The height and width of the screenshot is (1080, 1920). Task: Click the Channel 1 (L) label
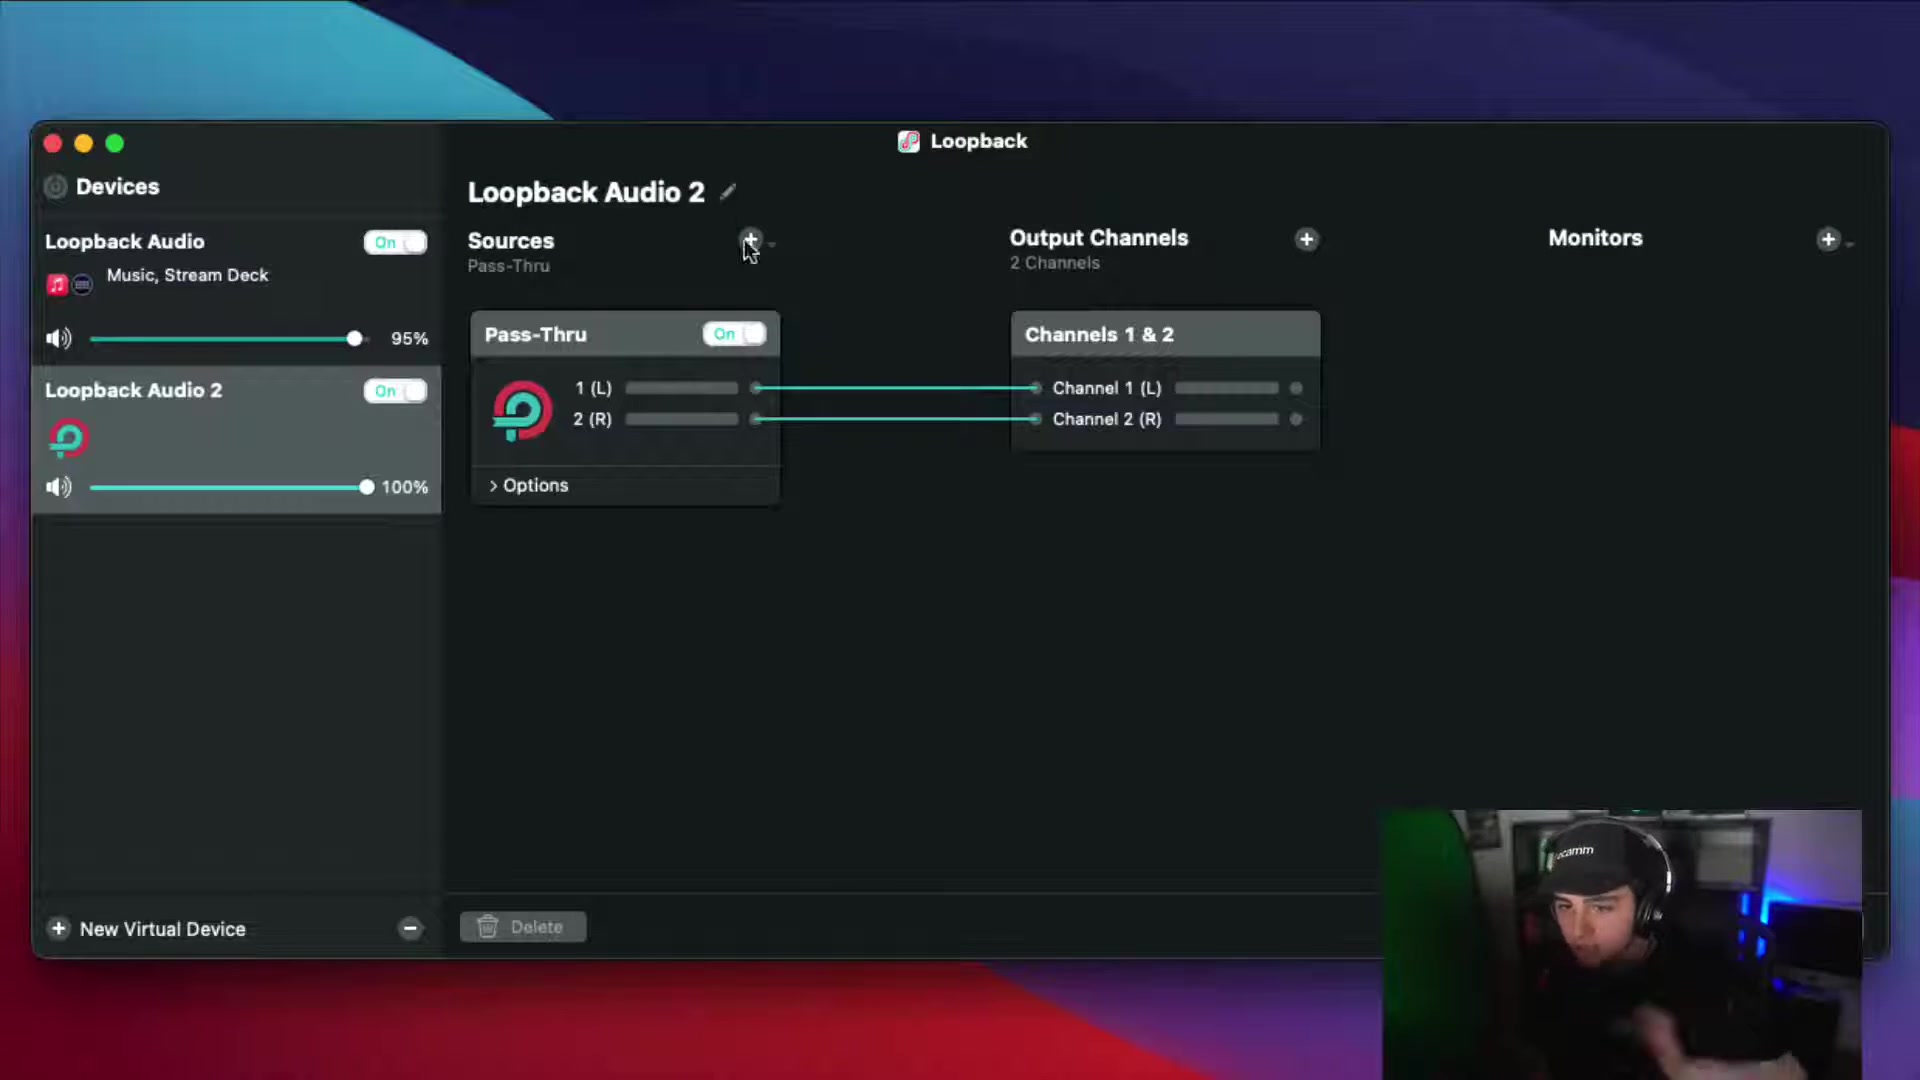pos(1107,388)
